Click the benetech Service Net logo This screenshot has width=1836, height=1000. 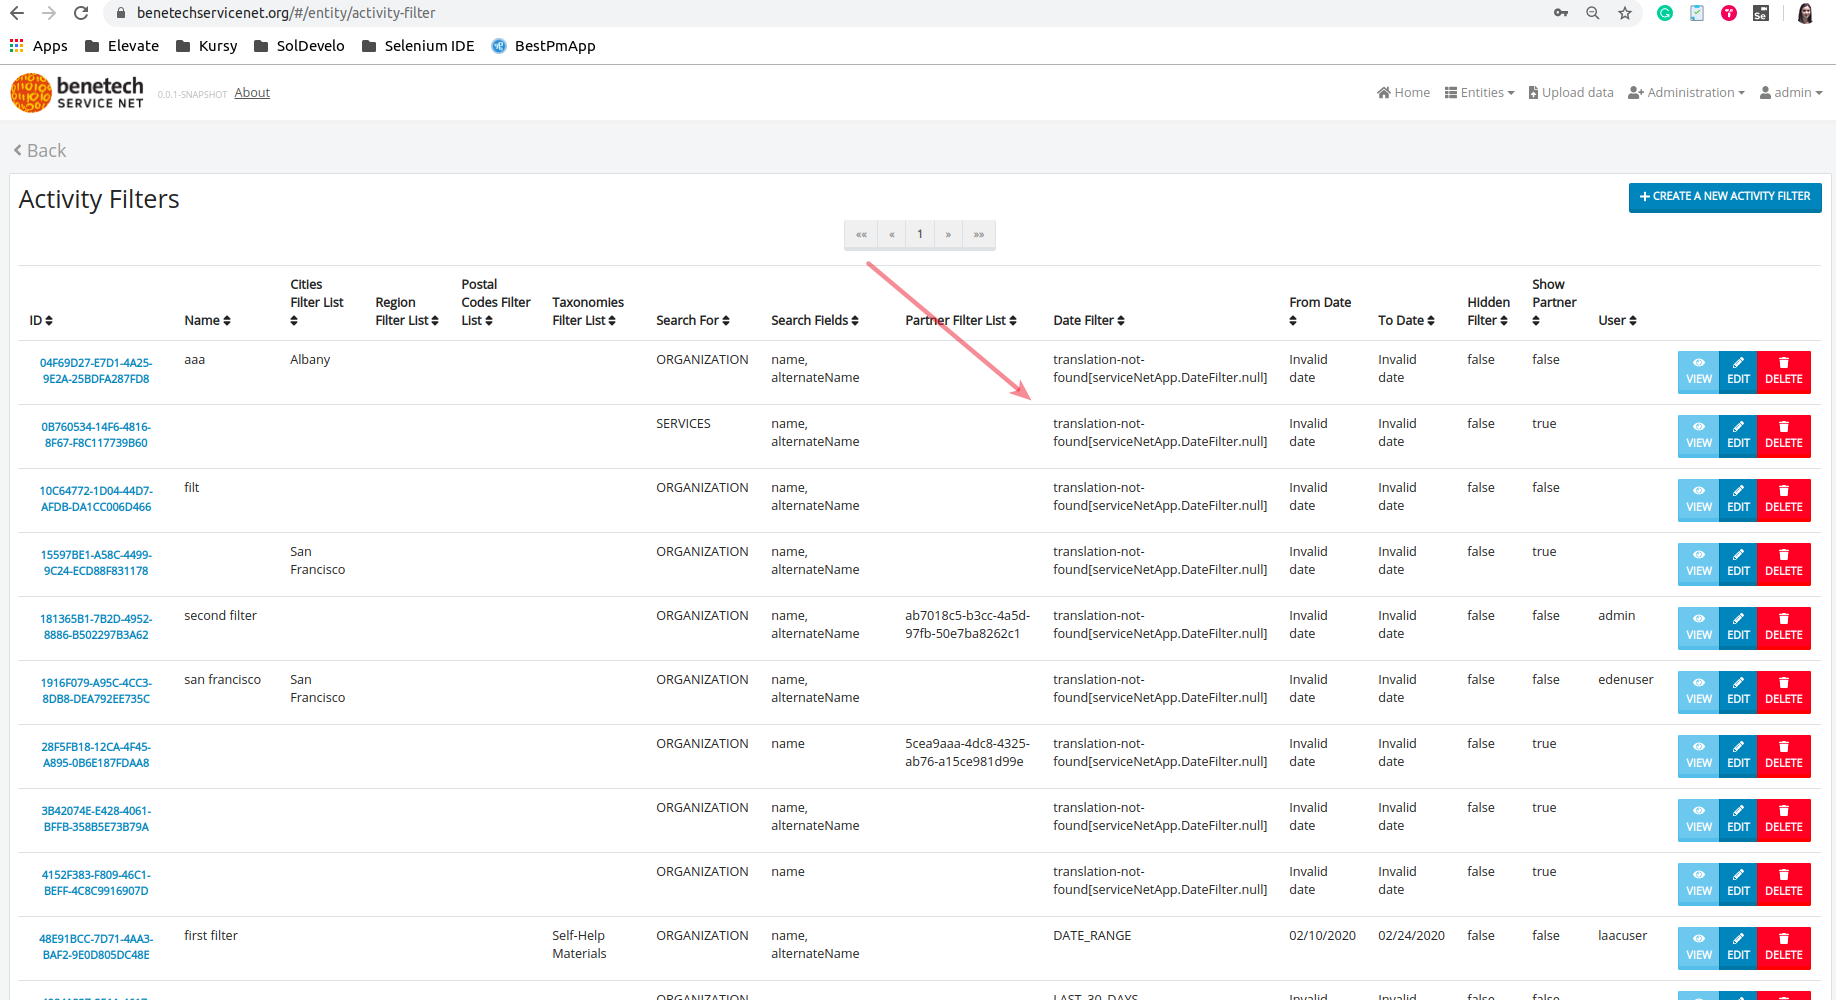(x=76, y=92)
